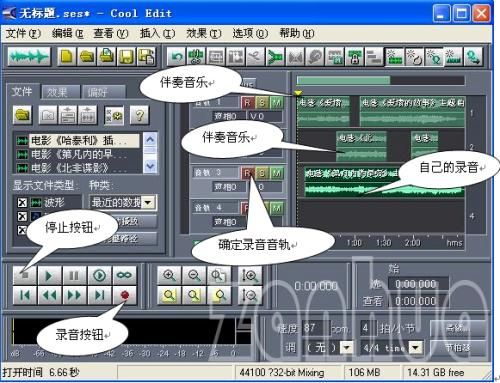This screenshot has height=383, width=500.
Task: Open the 查看(V) menu
Action: tap(111, 33)
